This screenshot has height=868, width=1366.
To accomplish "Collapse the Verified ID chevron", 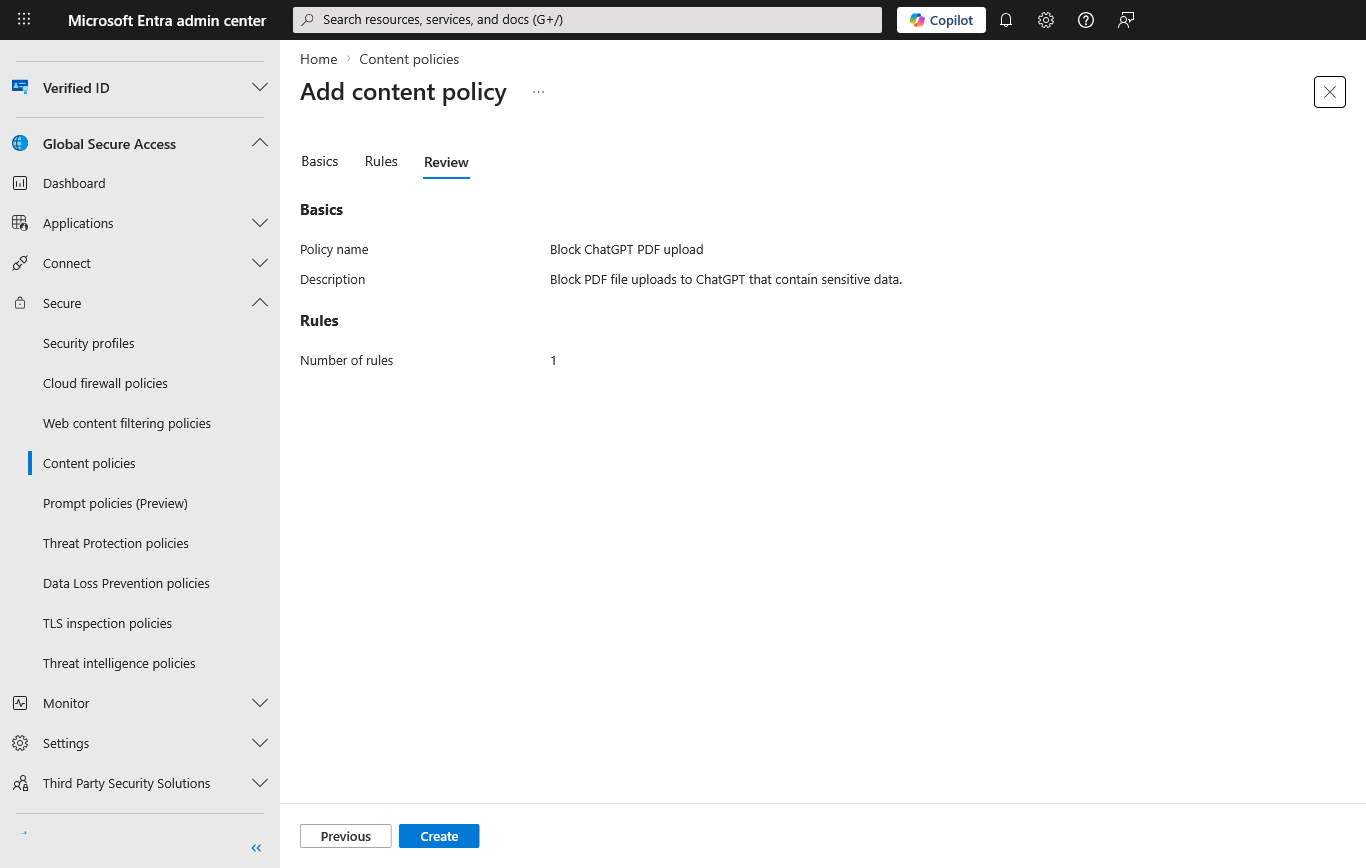I will 260,87.
